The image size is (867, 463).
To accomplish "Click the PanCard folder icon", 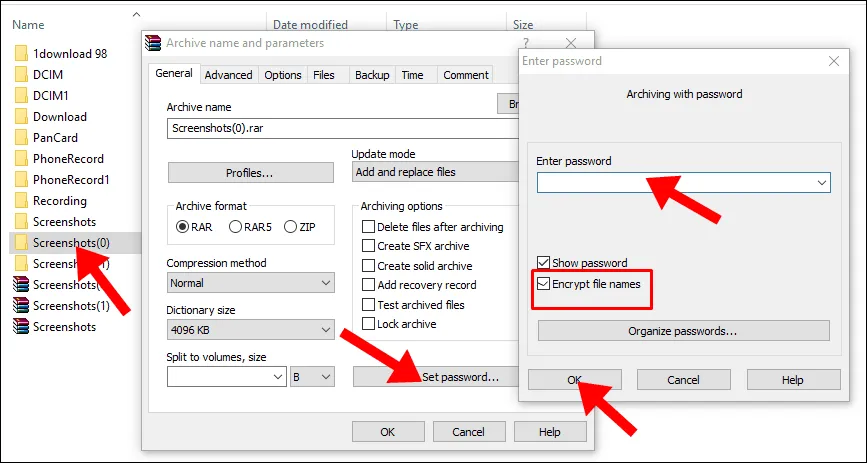I will (21, 138).
